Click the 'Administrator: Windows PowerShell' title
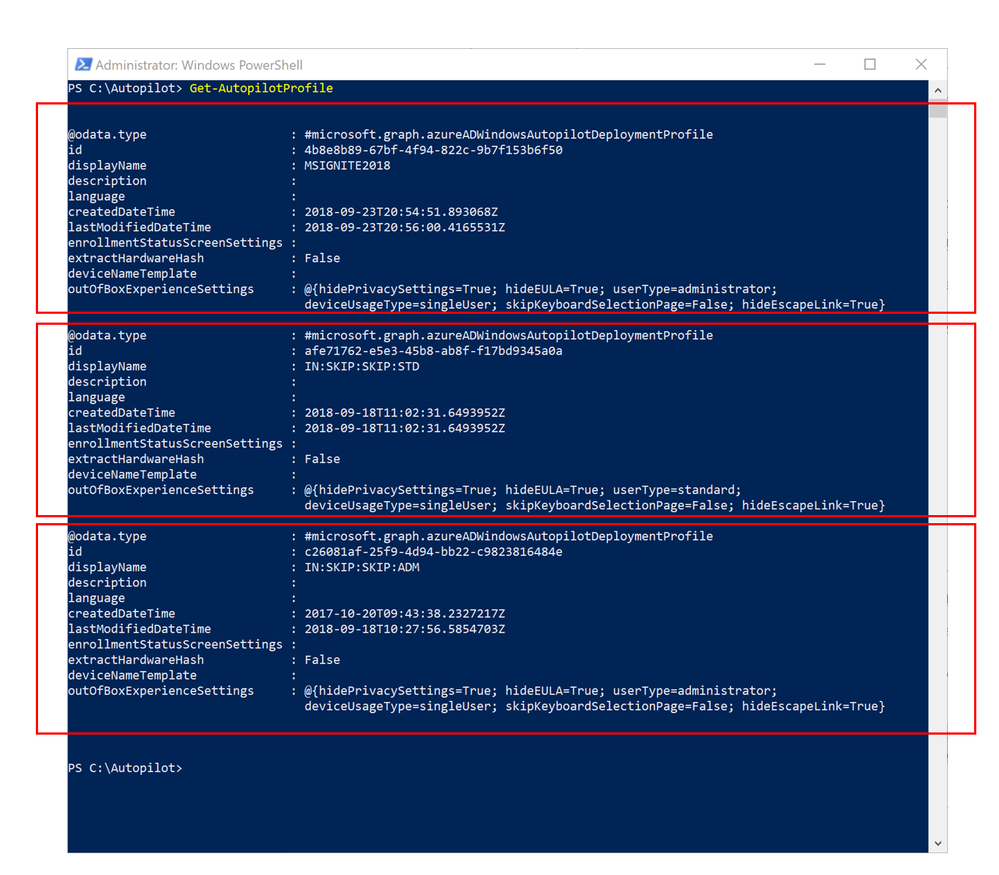This screenshot has width=999, height=875. [x=199, y=65]
